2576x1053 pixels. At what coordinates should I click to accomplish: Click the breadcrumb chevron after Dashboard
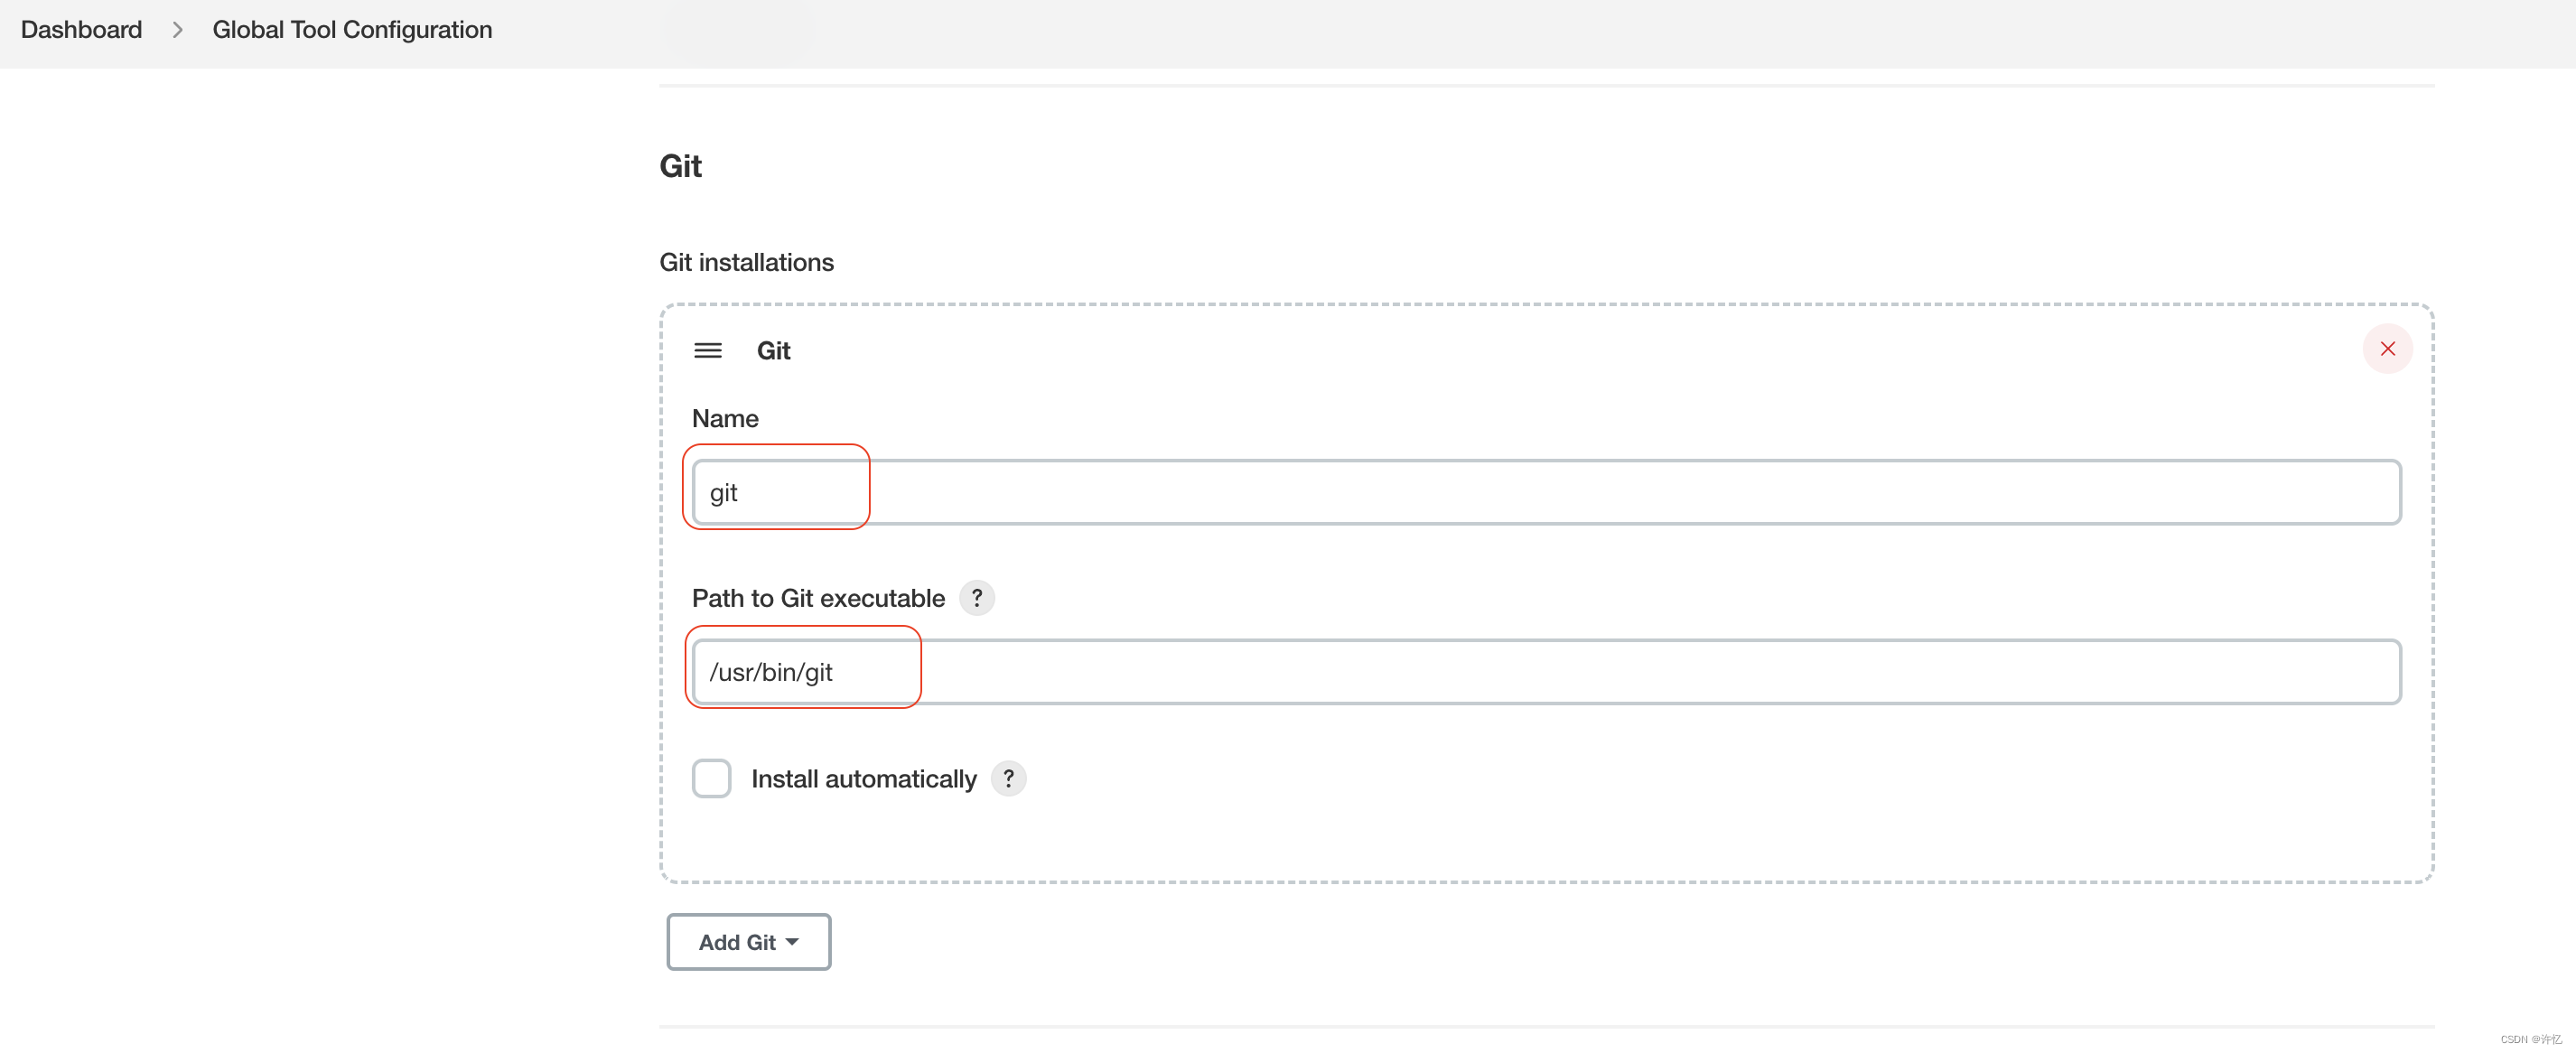pyautogui.click(x=178, y=30)
